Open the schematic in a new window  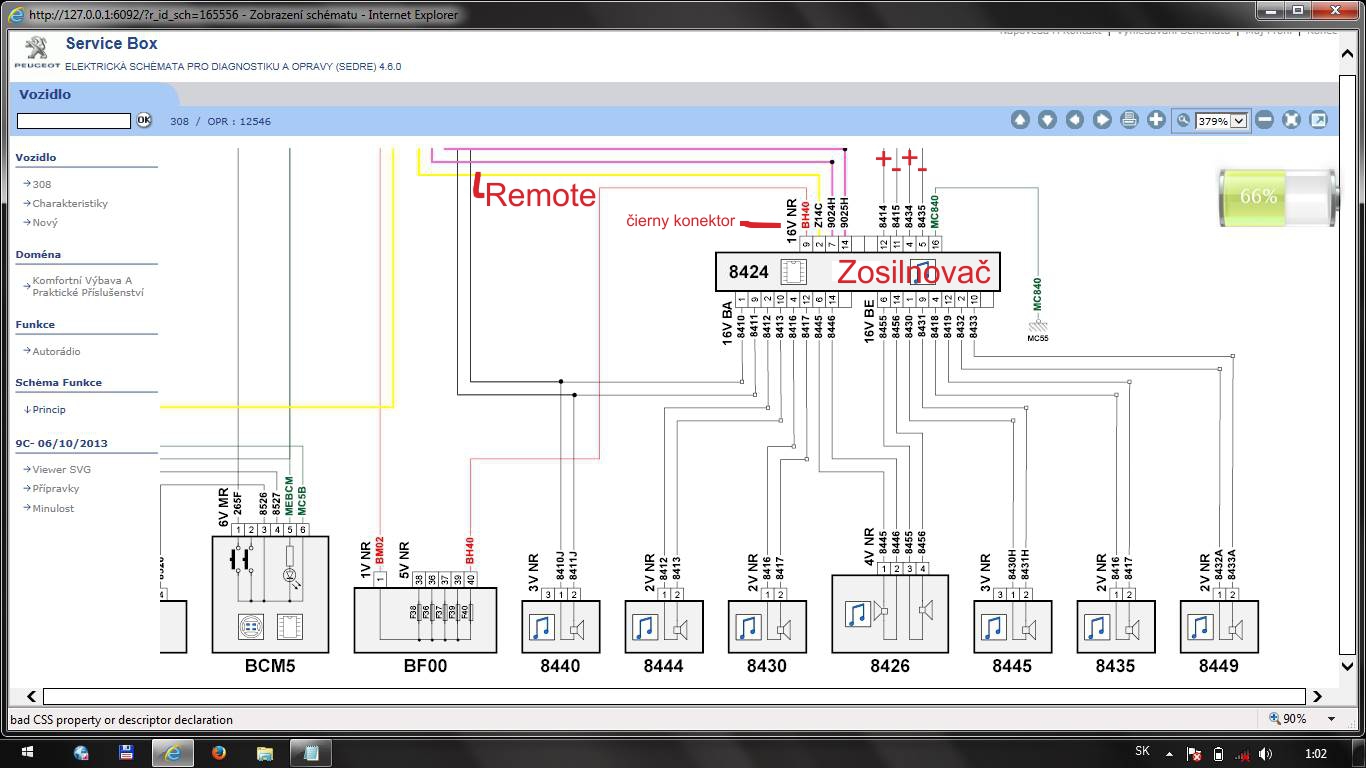[1318, 120]
